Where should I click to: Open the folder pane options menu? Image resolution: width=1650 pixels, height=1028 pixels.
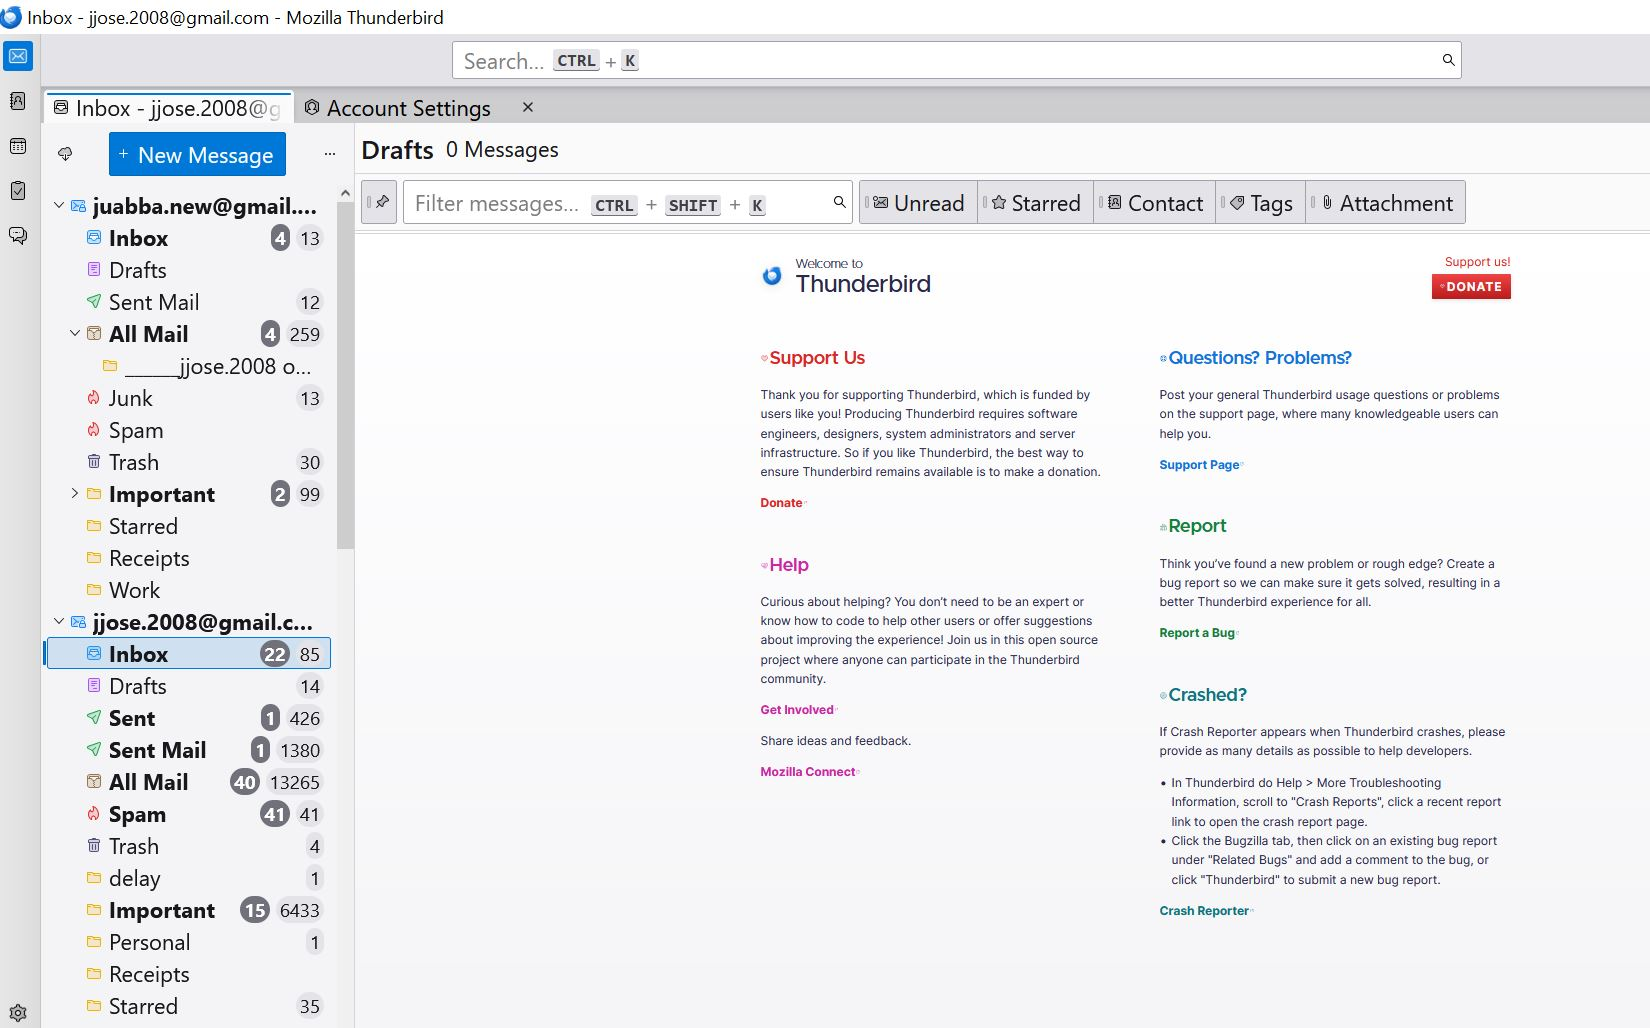click(x=330, y=154)
